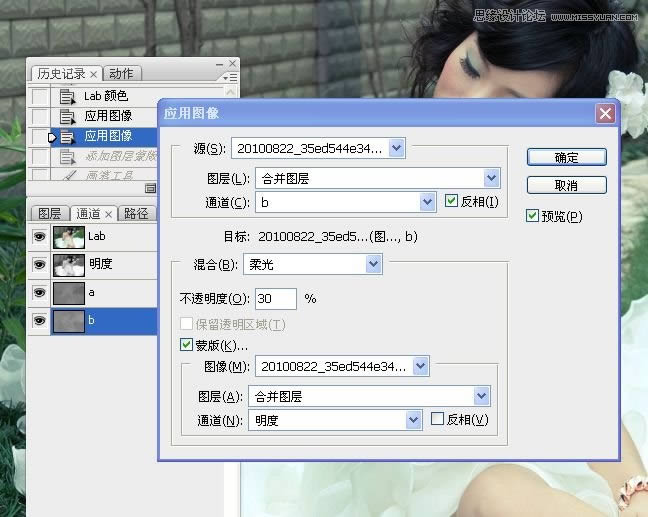Select the Lab channel thumbnail
Image resolution: width=648 pixels, height=517 pixels.
tap(68, 237)
